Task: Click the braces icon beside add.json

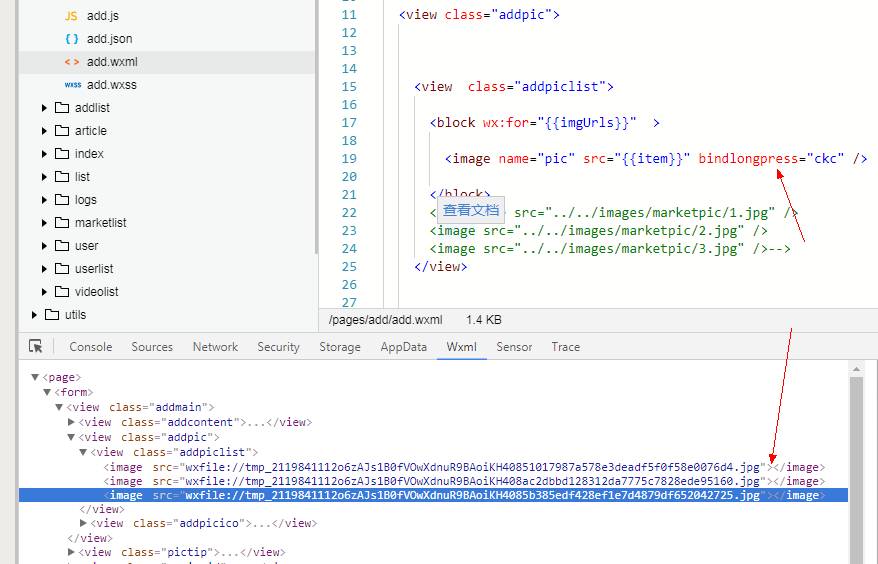Action: click(x=72, y=39)
